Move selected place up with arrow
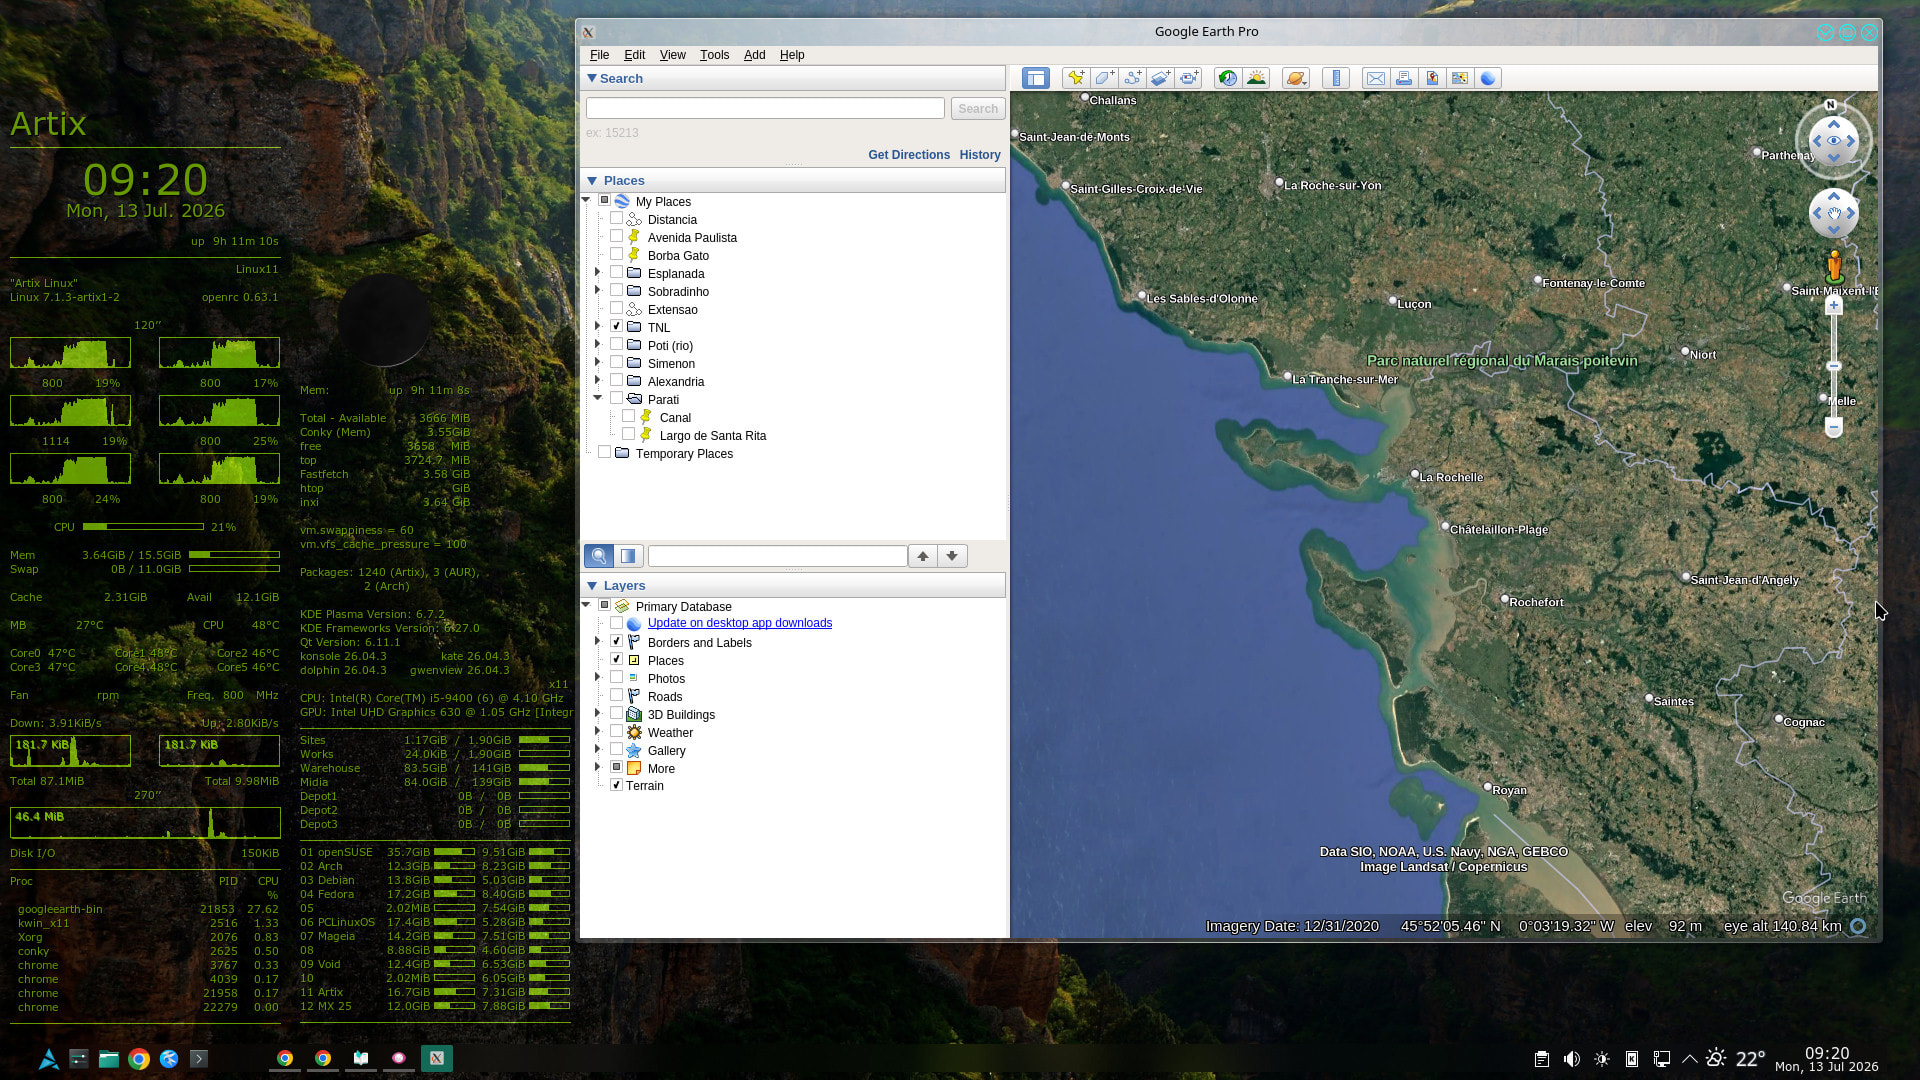Viewport: 1920px width, 1080px height. pyautogui.click(x=923, y=556)
